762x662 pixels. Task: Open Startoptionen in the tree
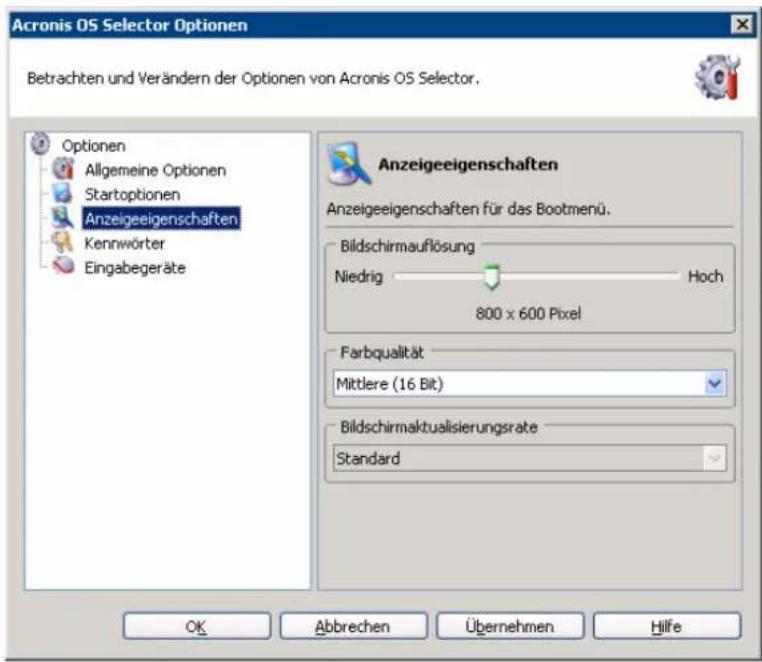pos(132,194)
